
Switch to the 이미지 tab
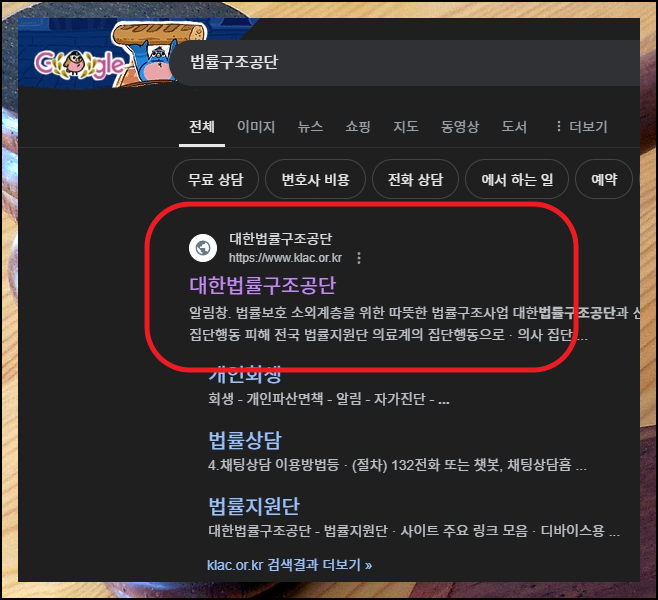(256, 126)
